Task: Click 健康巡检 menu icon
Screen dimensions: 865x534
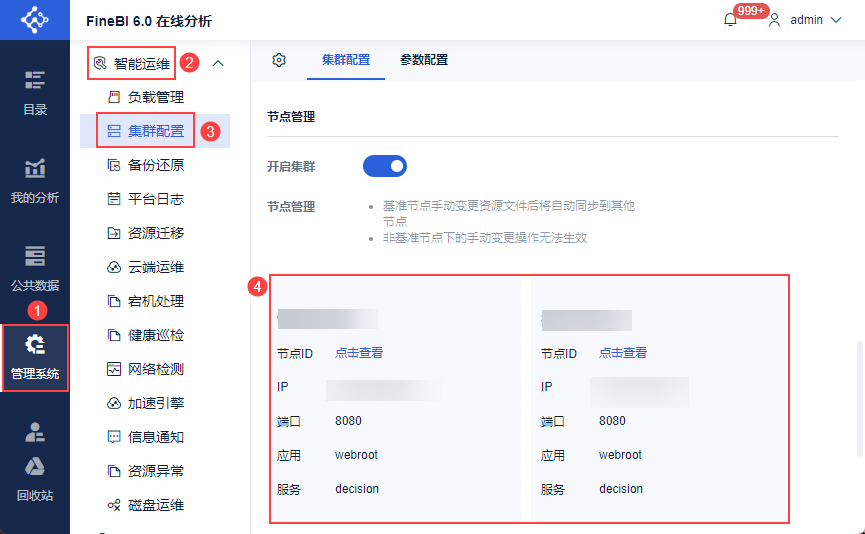Action: [114, 335]
